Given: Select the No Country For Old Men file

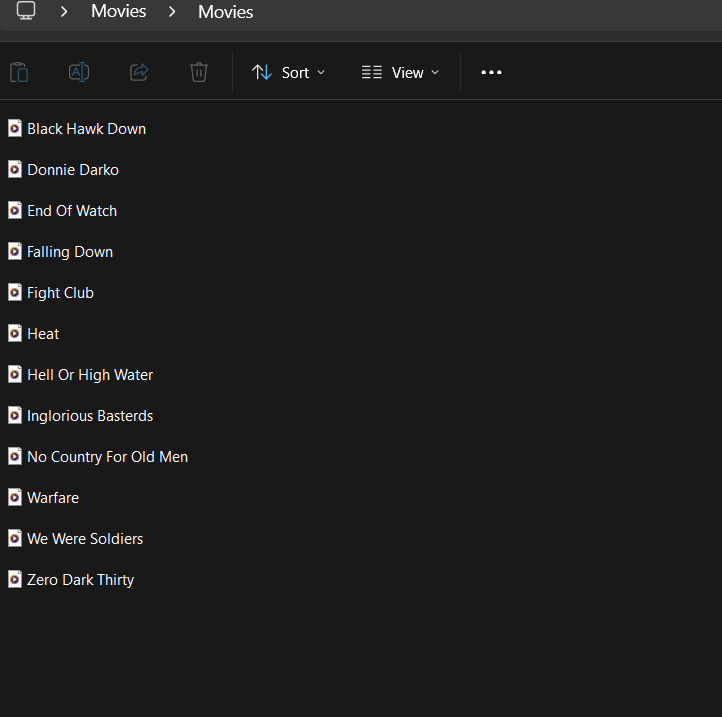Looking at the screenshot, I should coord(98,457).
